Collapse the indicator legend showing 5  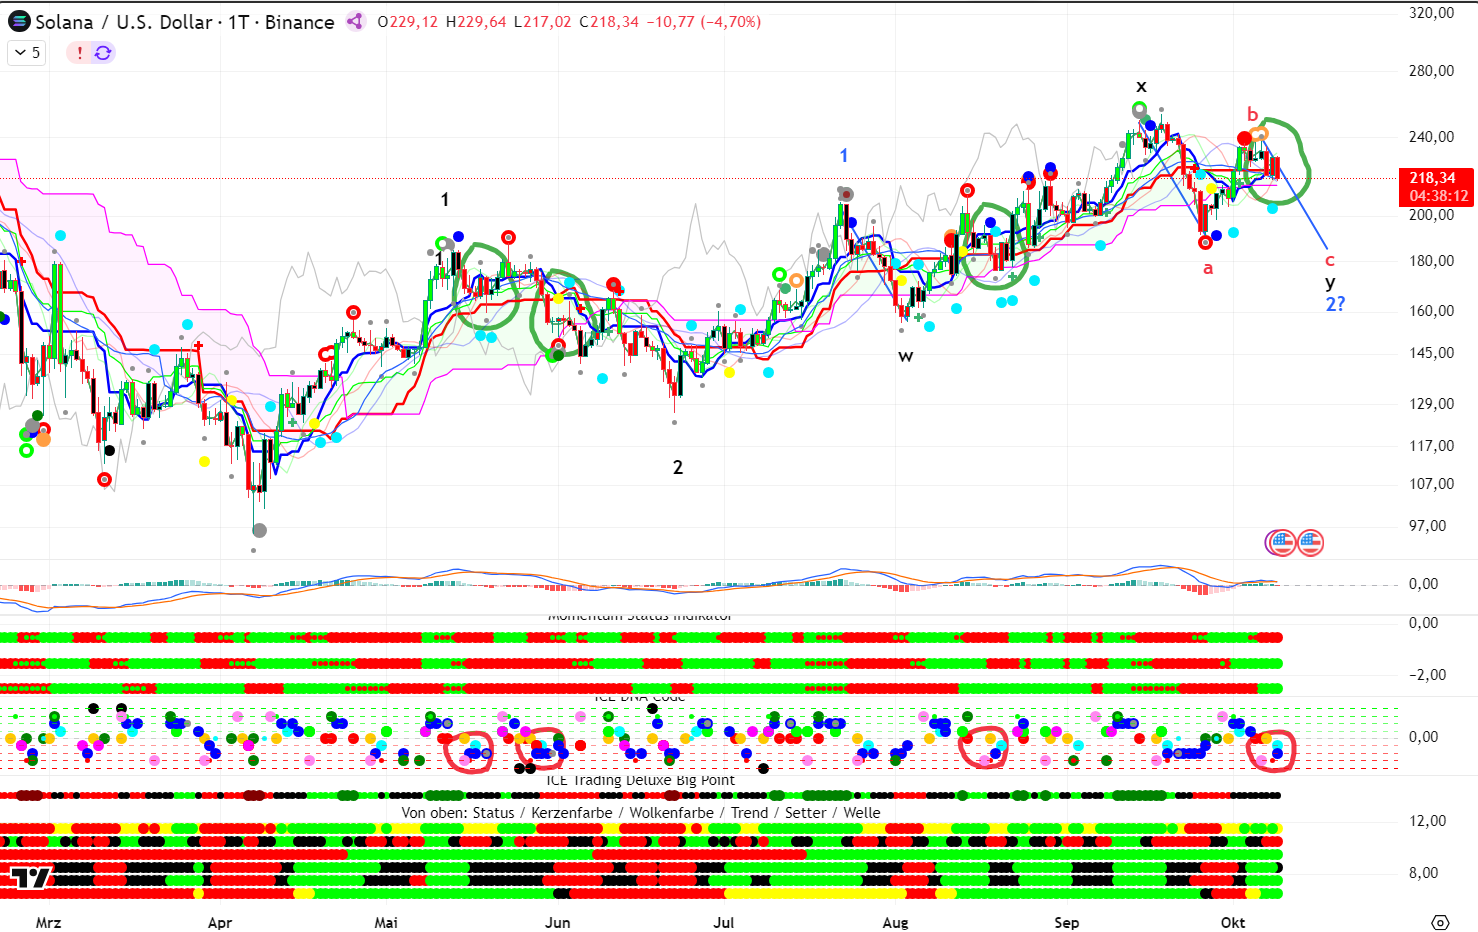27,53
